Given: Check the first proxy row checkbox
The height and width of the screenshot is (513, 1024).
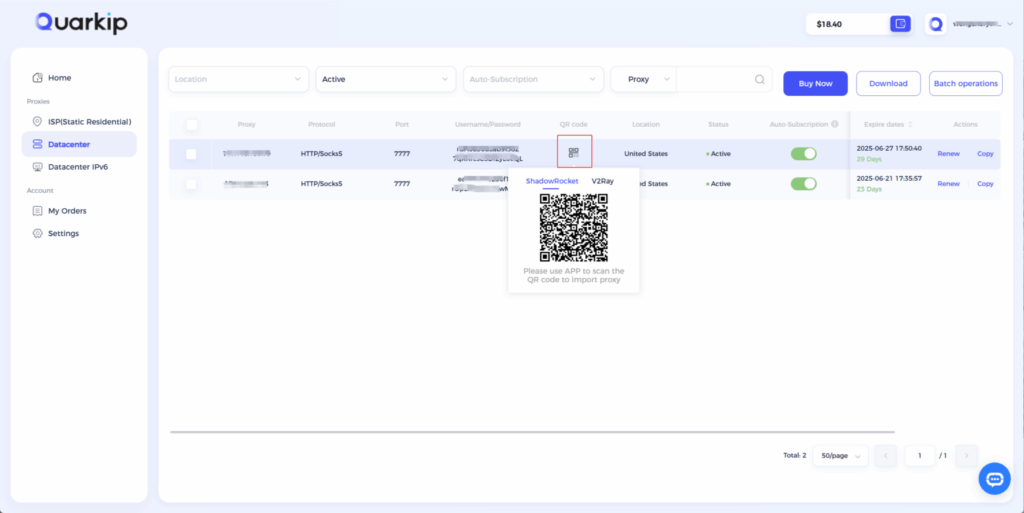Looking at the screenshot, I should pos(191,154).
